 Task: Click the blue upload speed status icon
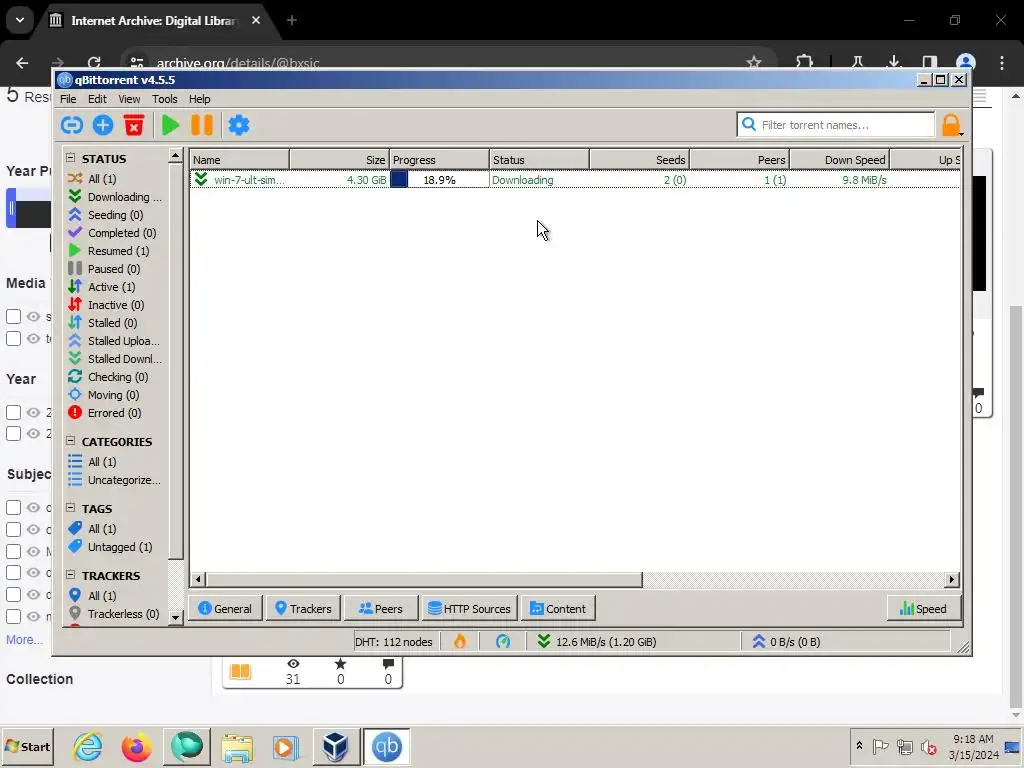(758, 641)
